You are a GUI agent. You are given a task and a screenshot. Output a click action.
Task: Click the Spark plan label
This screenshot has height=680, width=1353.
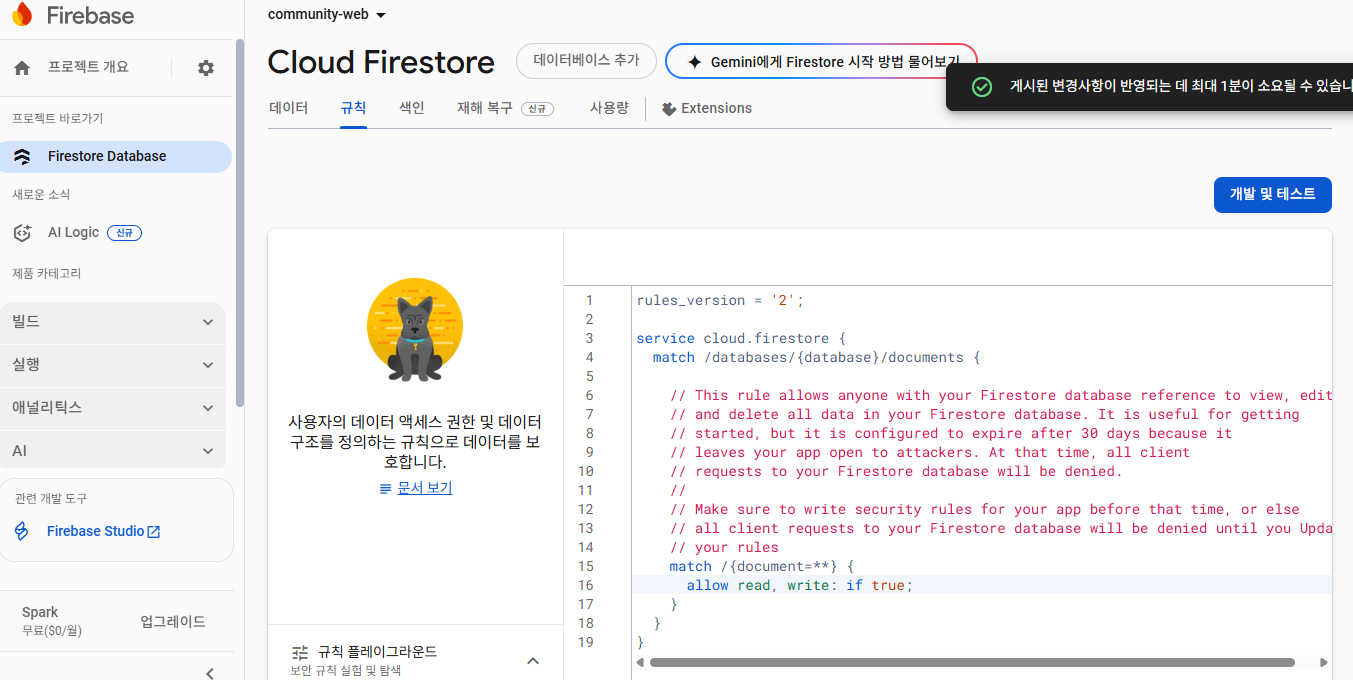(x=40, y=612)
